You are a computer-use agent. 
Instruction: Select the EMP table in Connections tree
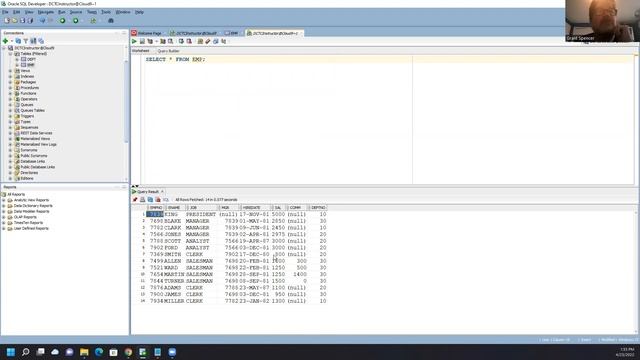coord(30,65)
